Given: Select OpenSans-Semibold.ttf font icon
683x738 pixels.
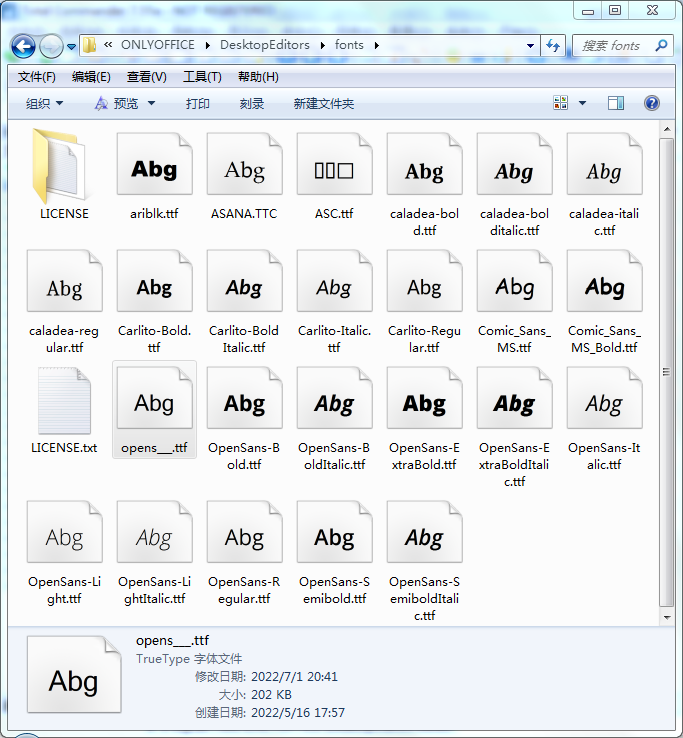Looking at the screenshot, I should click(334, 532).
